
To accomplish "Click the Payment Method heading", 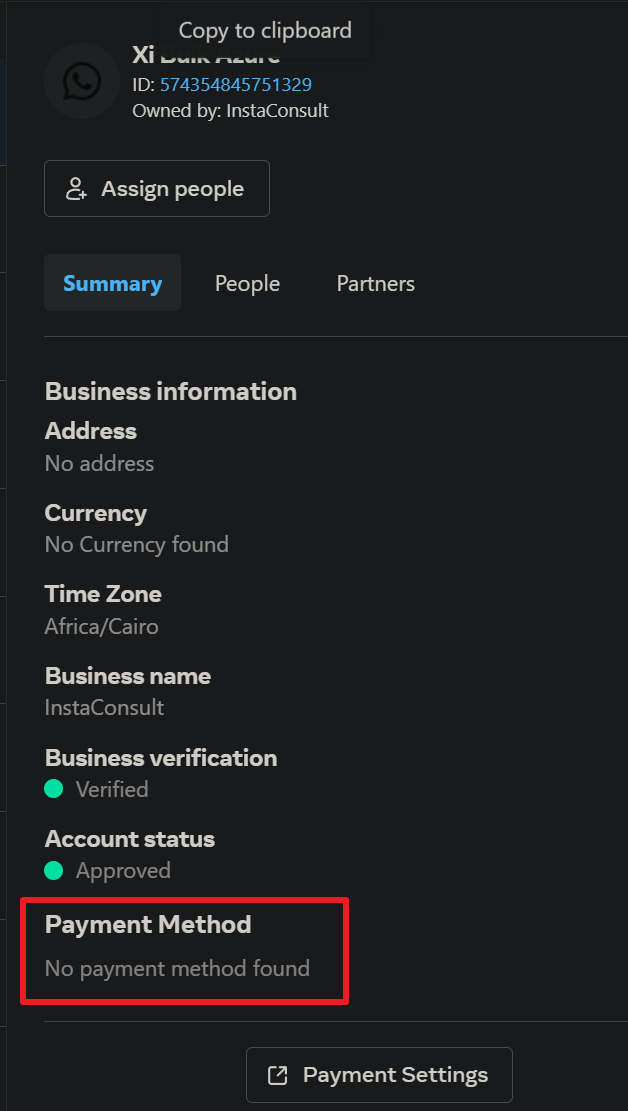I will (x=148, y=925).
